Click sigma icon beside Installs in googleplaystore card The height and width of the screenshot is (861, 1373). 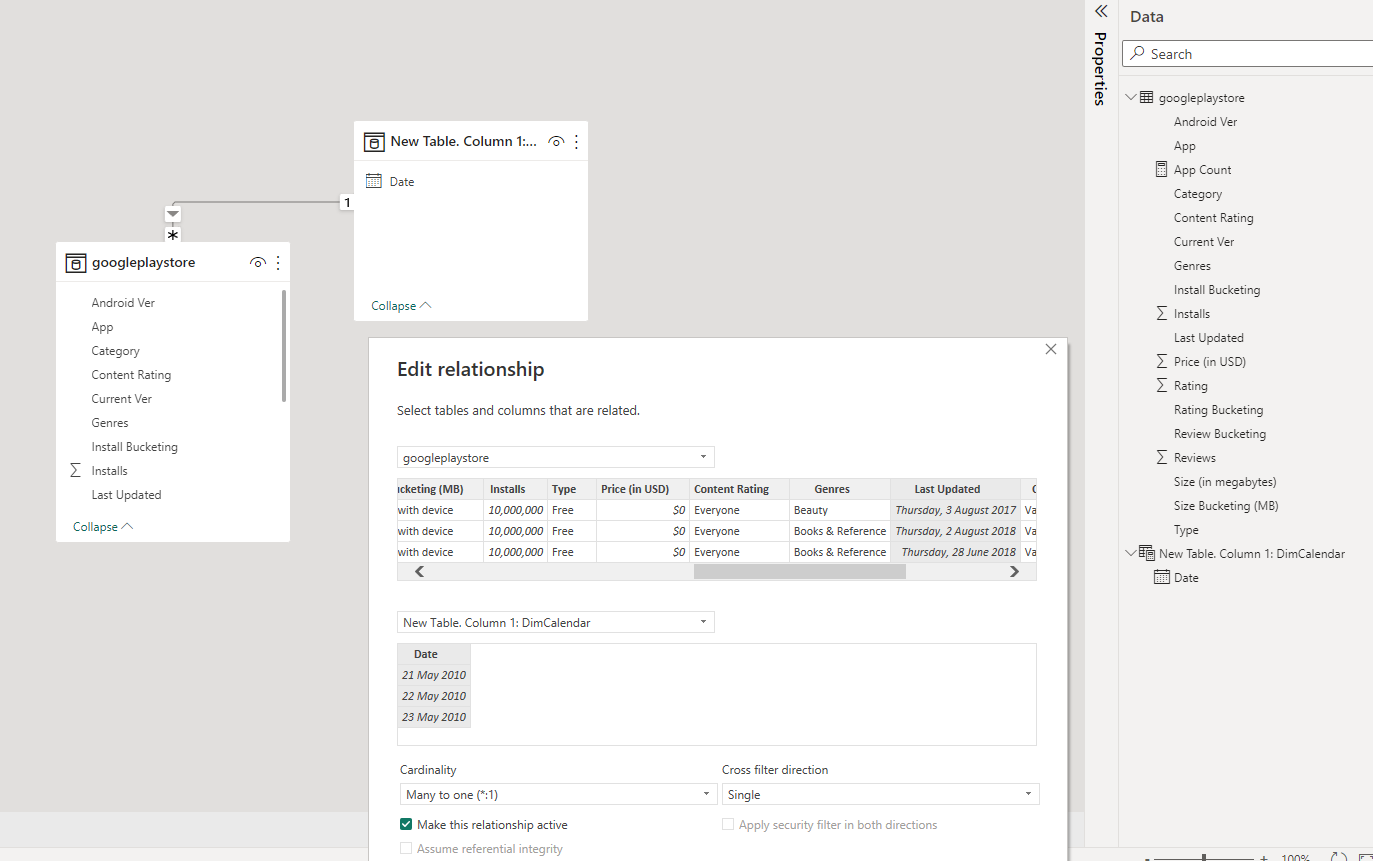tap(75, 470)
